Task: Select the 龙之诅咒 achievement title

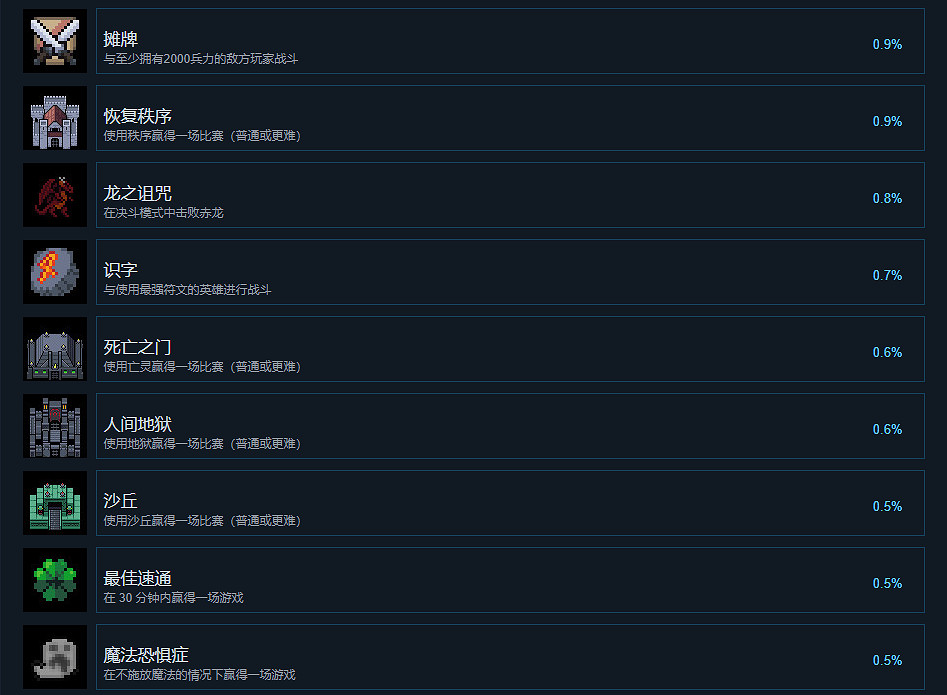Action: click(x=137, y=193)
